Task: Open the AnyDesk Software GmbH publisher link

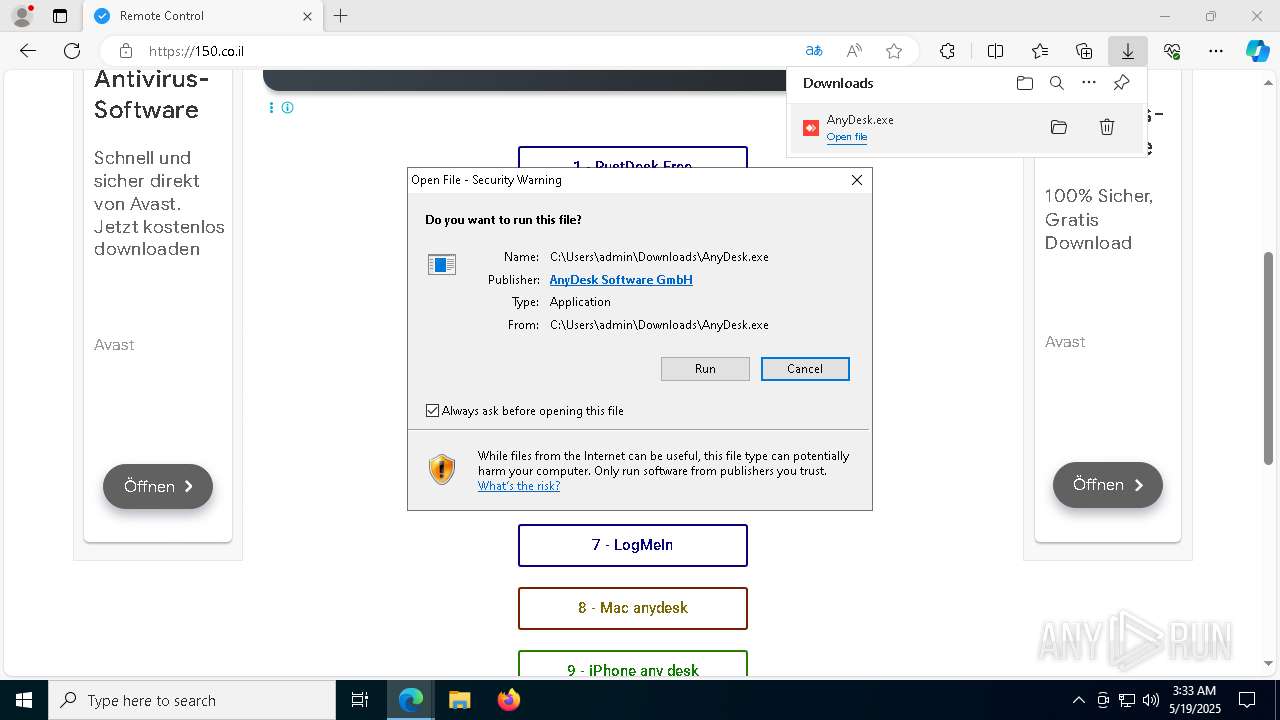Action: click(621, 280)
